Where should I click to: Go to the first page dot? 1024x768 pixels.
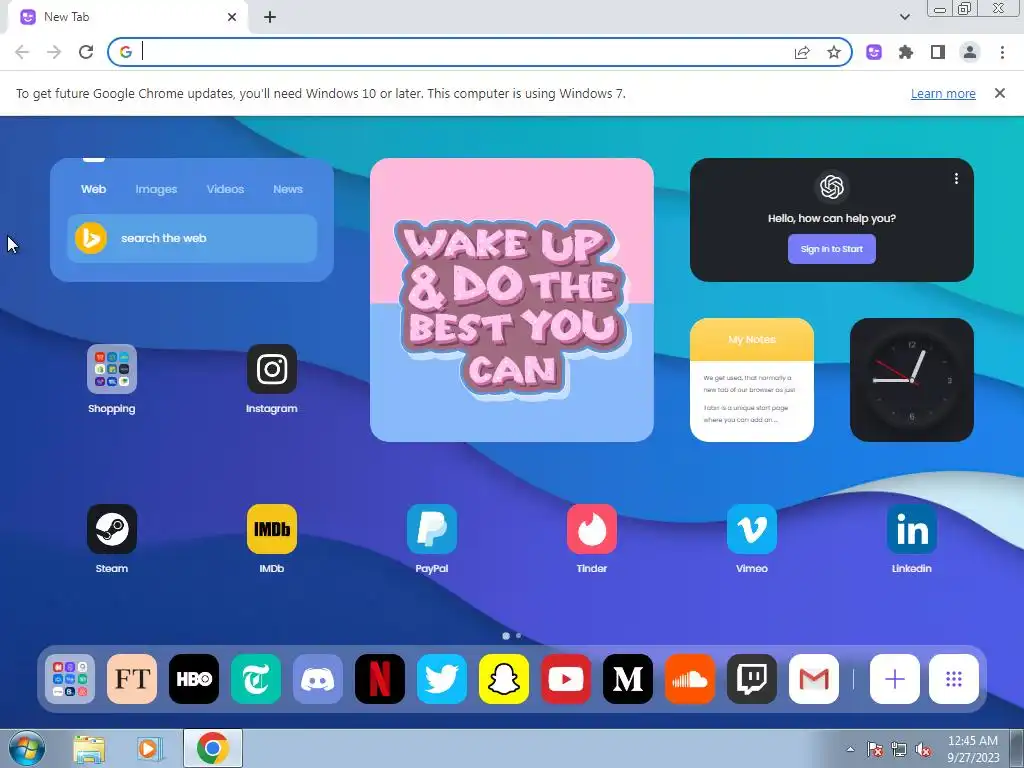[x=505, y=635]
